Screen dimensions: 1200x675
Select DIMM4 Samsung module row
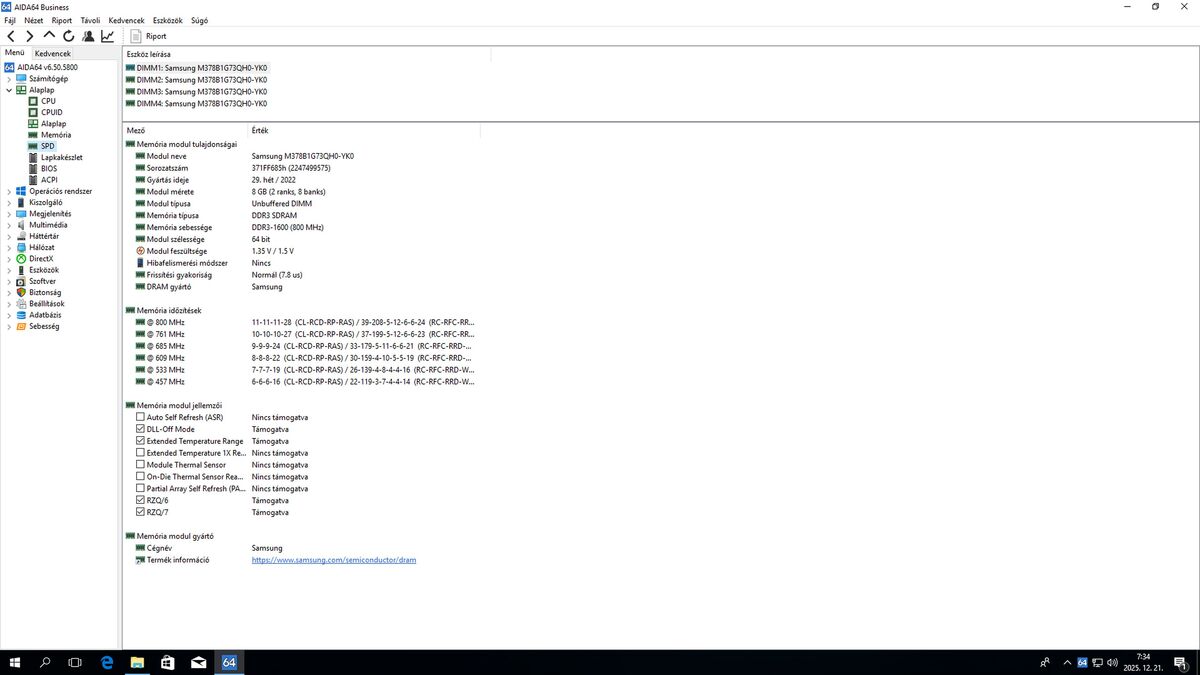pyautogui.click(x=202, y=103)
